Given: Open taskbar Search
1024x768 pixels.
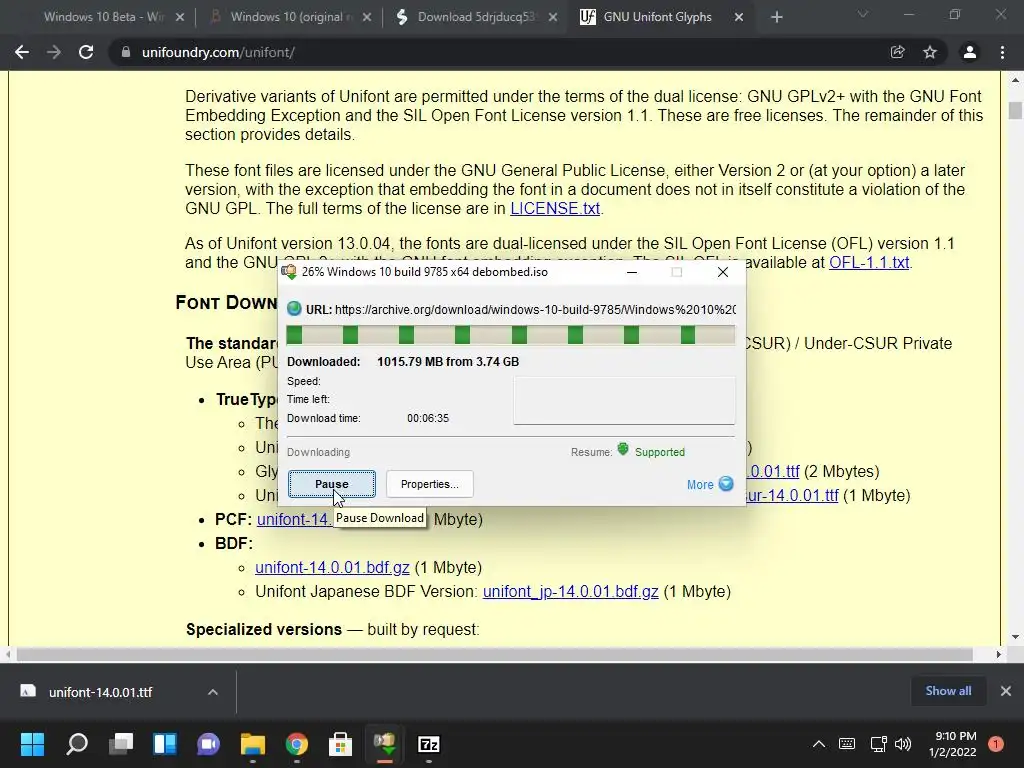Looking at the screenshot, I should pyautogui.click(x=77, y=744).
